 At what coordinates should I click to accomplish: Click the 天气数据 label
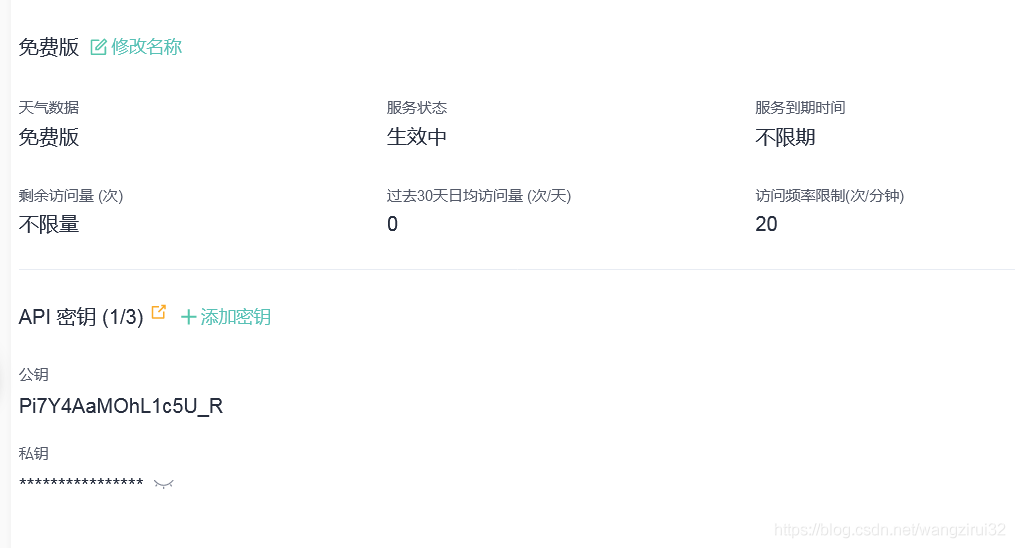(x=49, y=107)
